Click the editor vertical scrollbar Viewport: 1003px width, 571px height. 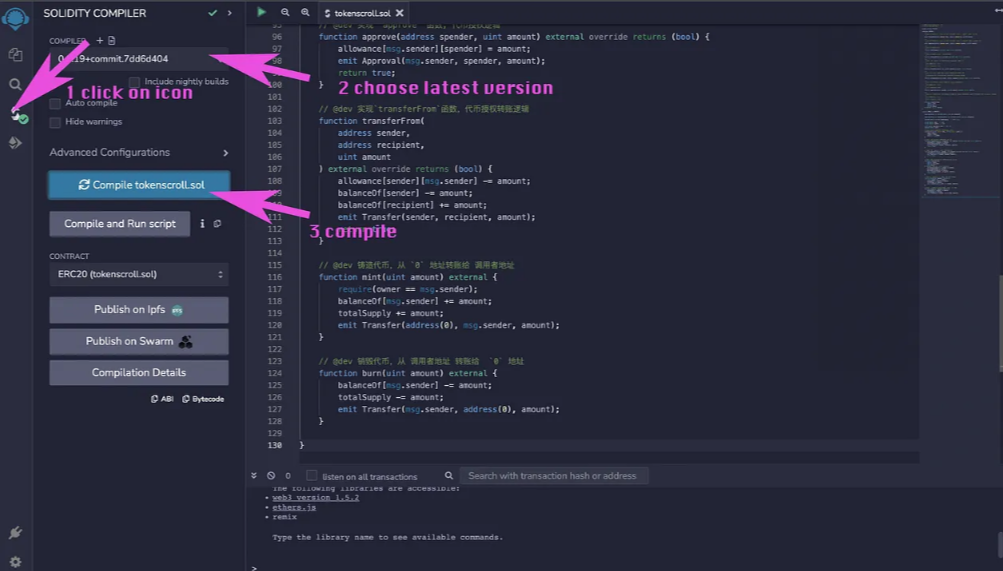coord(1000,323)
